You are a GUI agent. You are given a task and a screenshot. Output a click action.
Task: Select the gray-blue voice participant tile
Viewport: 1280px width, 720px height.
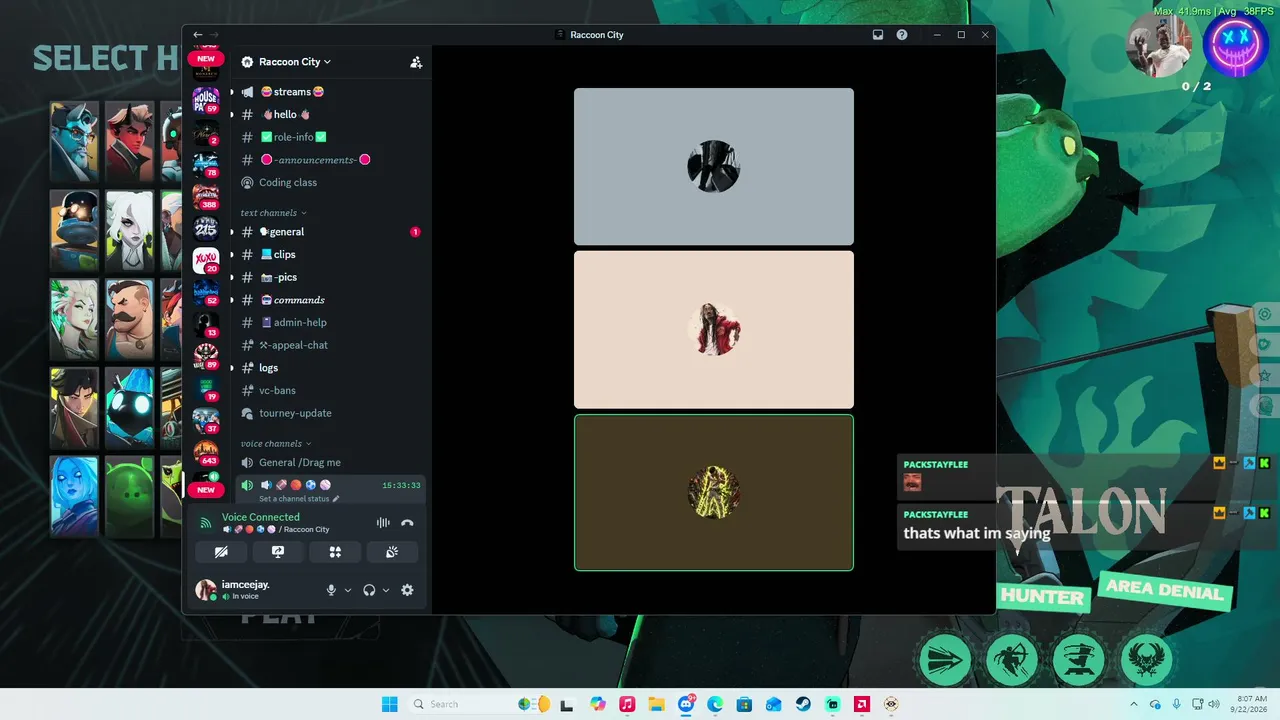[x=714, y=166]
